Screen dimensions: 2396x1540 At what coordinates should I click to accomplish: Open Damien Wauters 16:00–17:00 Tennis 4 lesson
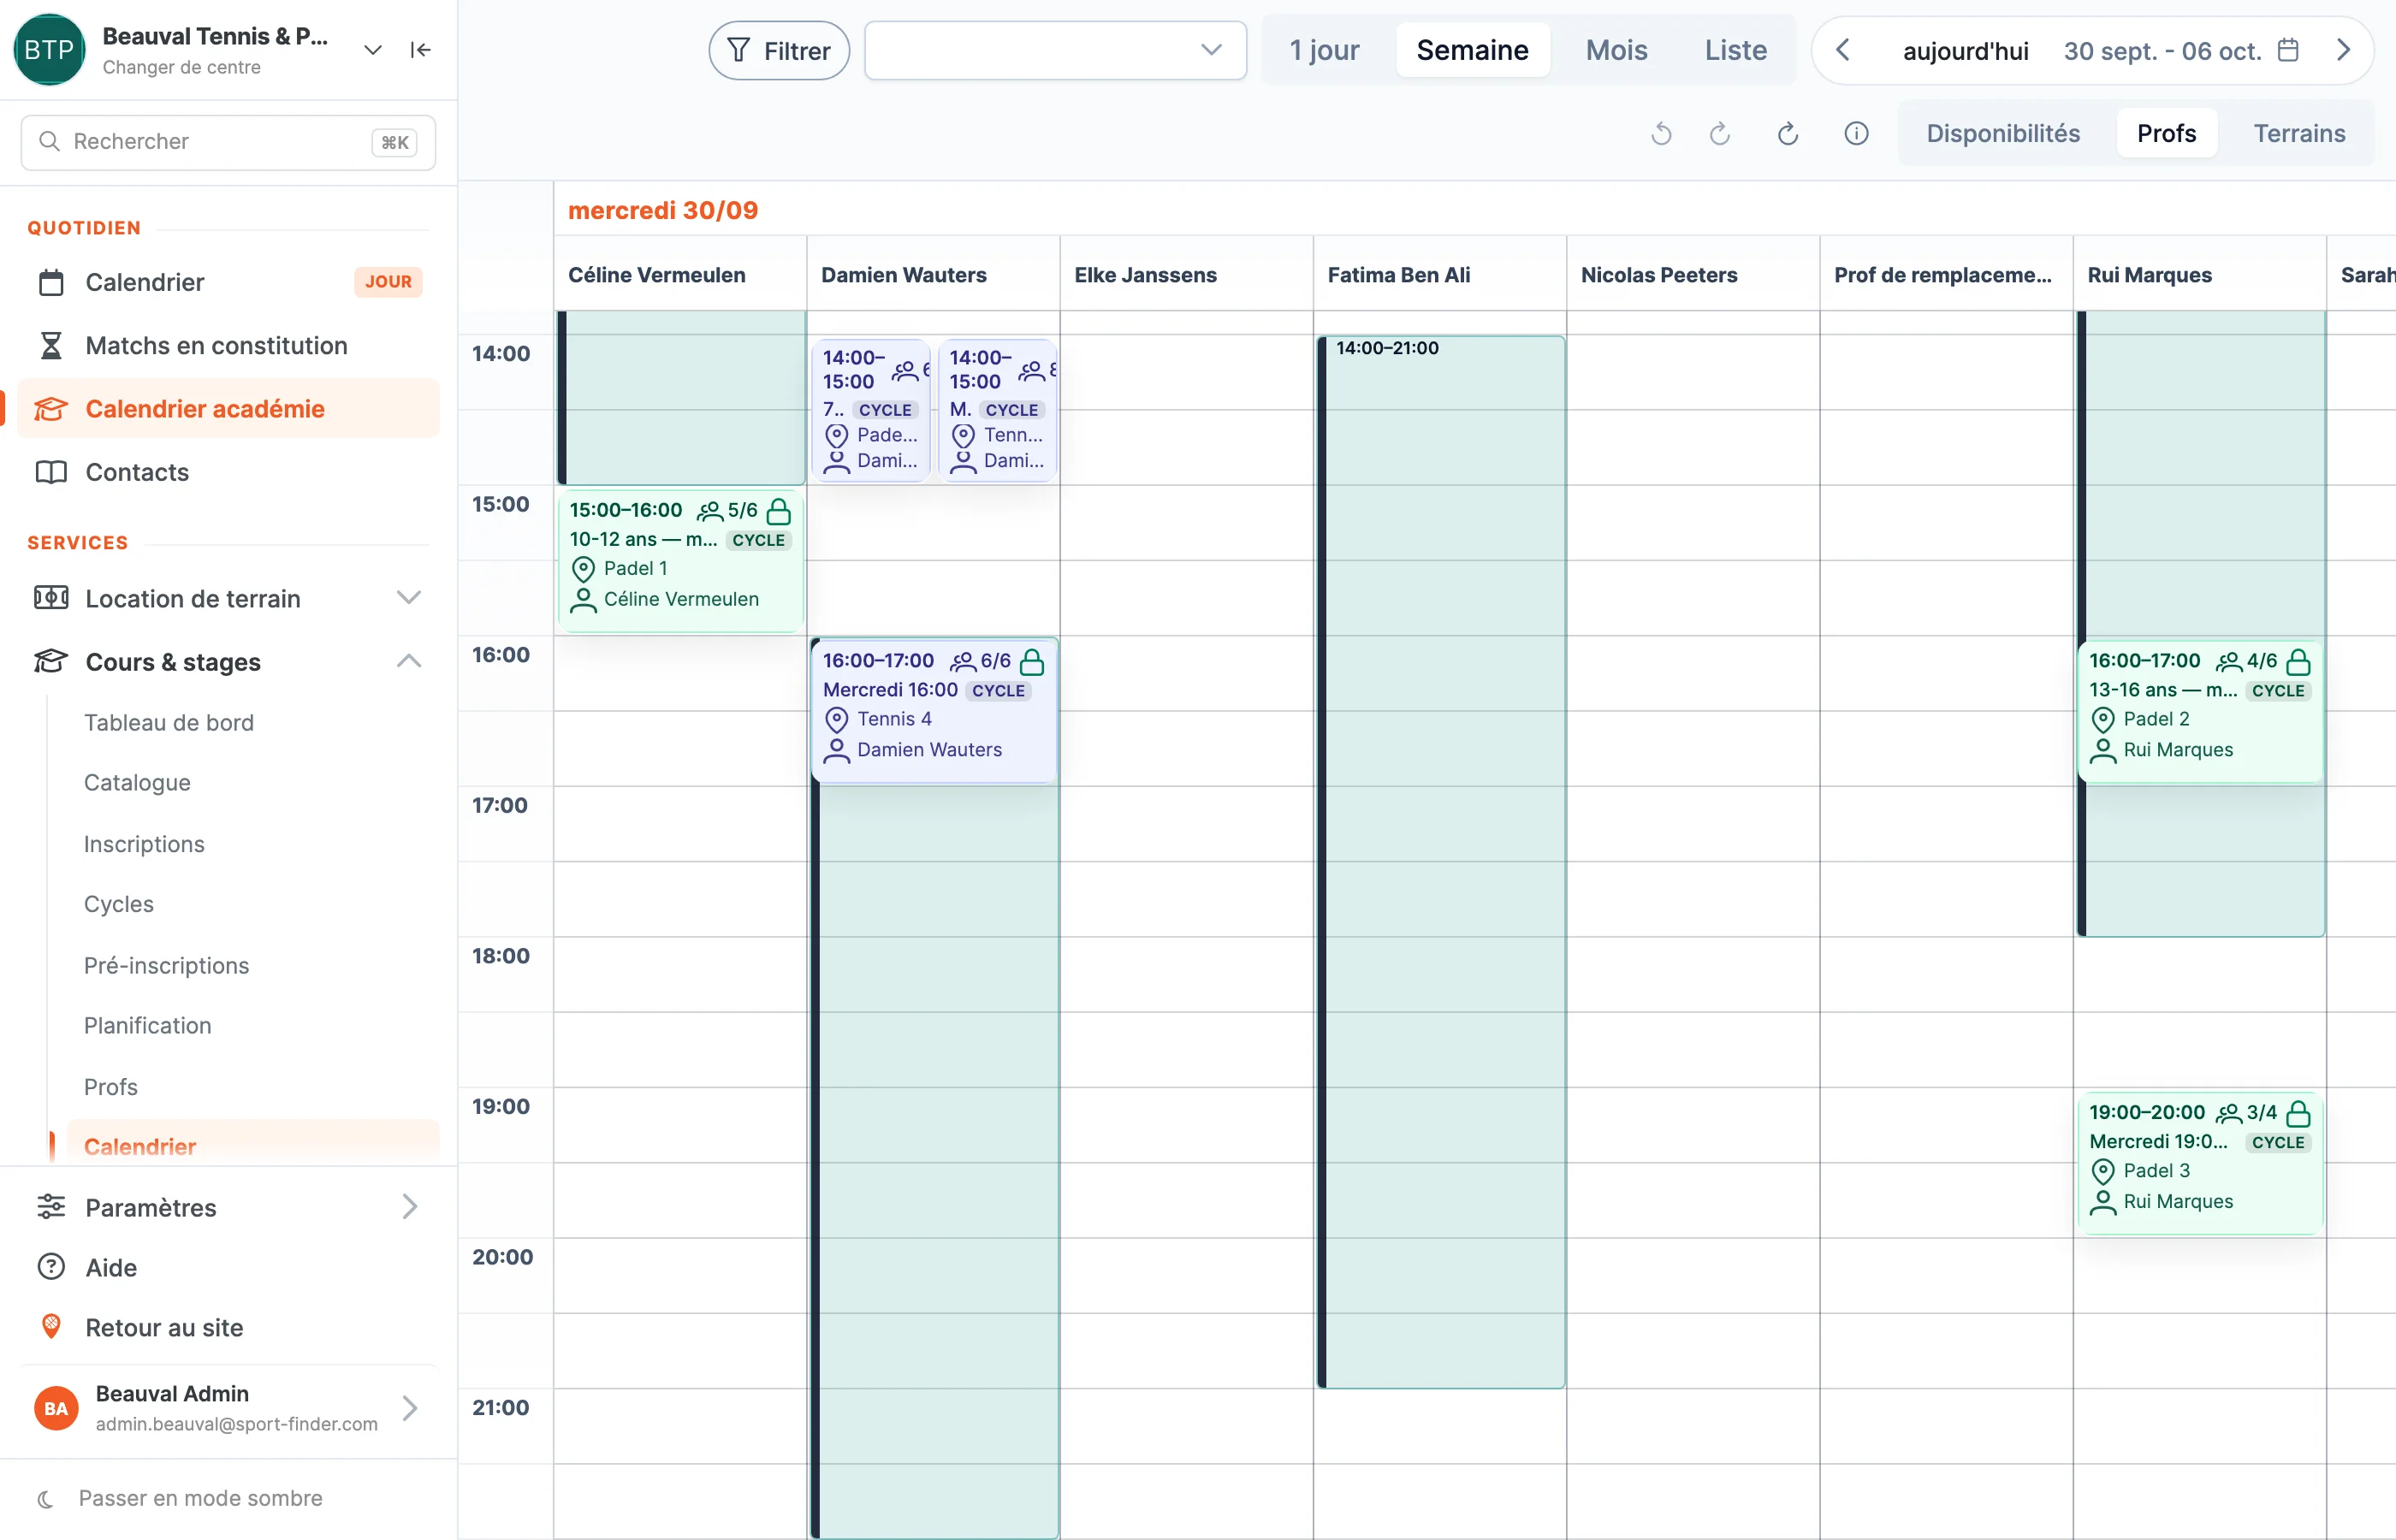point(934,710)
